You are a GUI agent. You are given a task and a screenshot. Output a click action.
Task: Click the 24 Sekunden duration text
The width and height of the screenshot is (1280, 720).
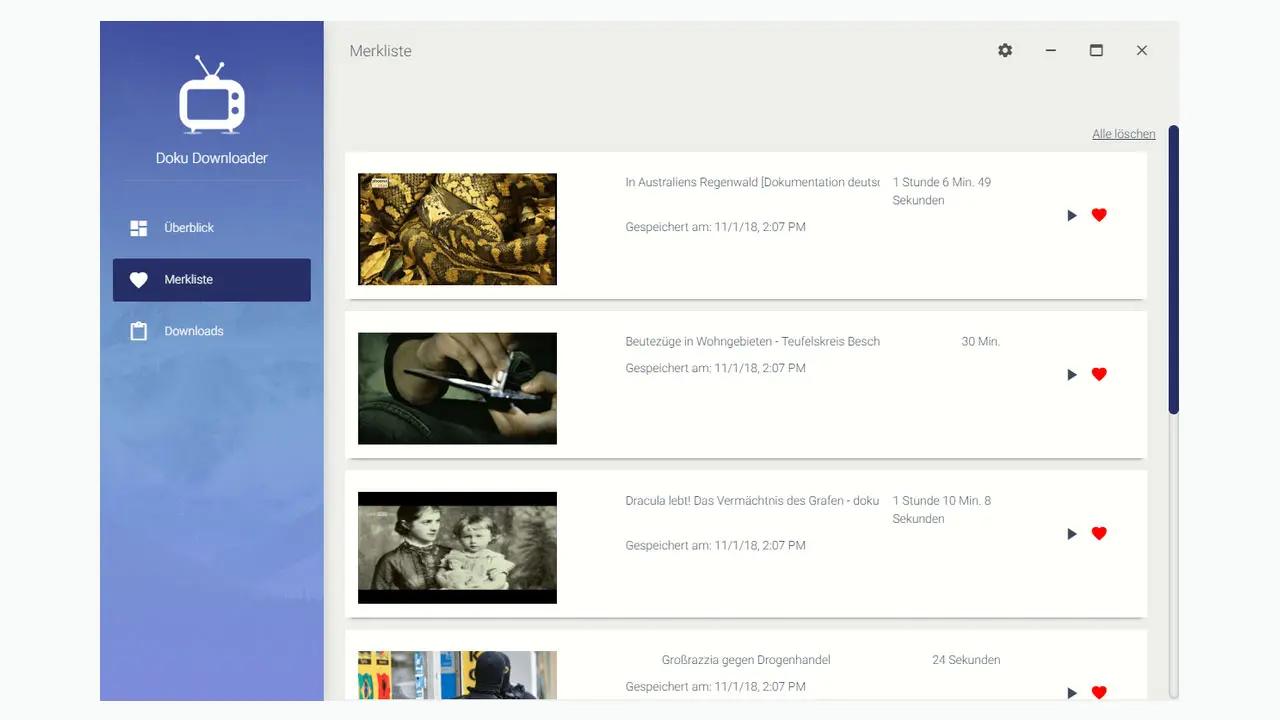point(966,660)
